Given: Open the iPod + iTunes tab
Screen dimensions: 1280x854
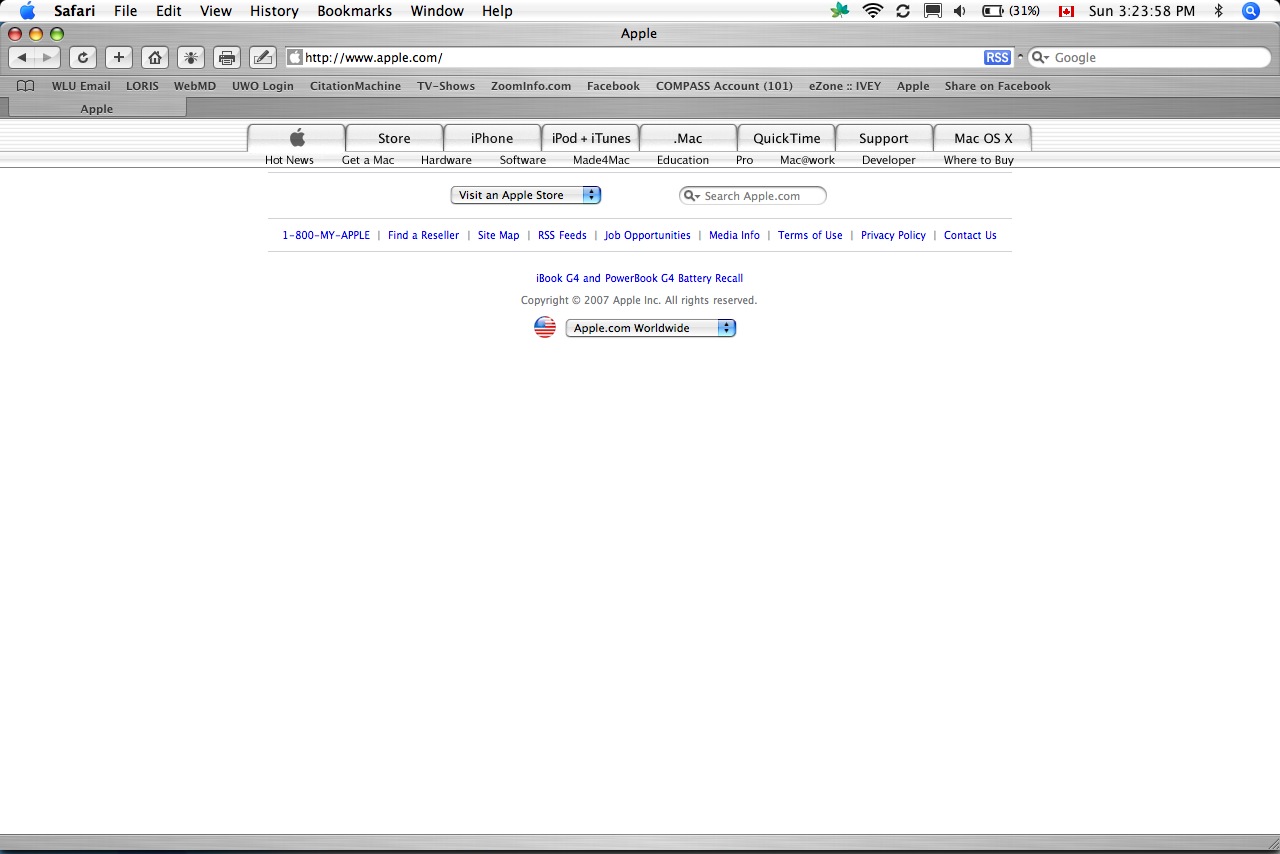Looking at the screenshot, I should click(x=591, y=138).
